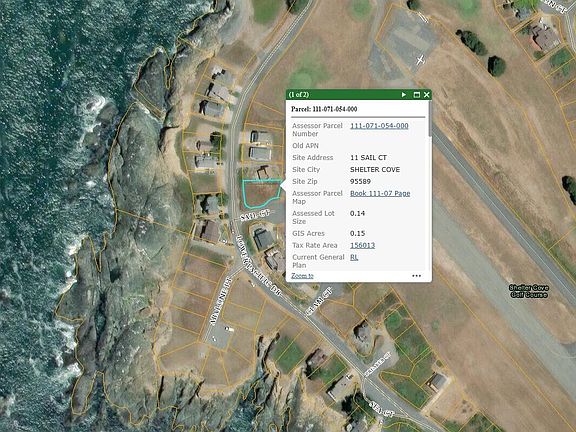
Task: Show the next feature with the arrow
Action: click(x=404, y=95)
